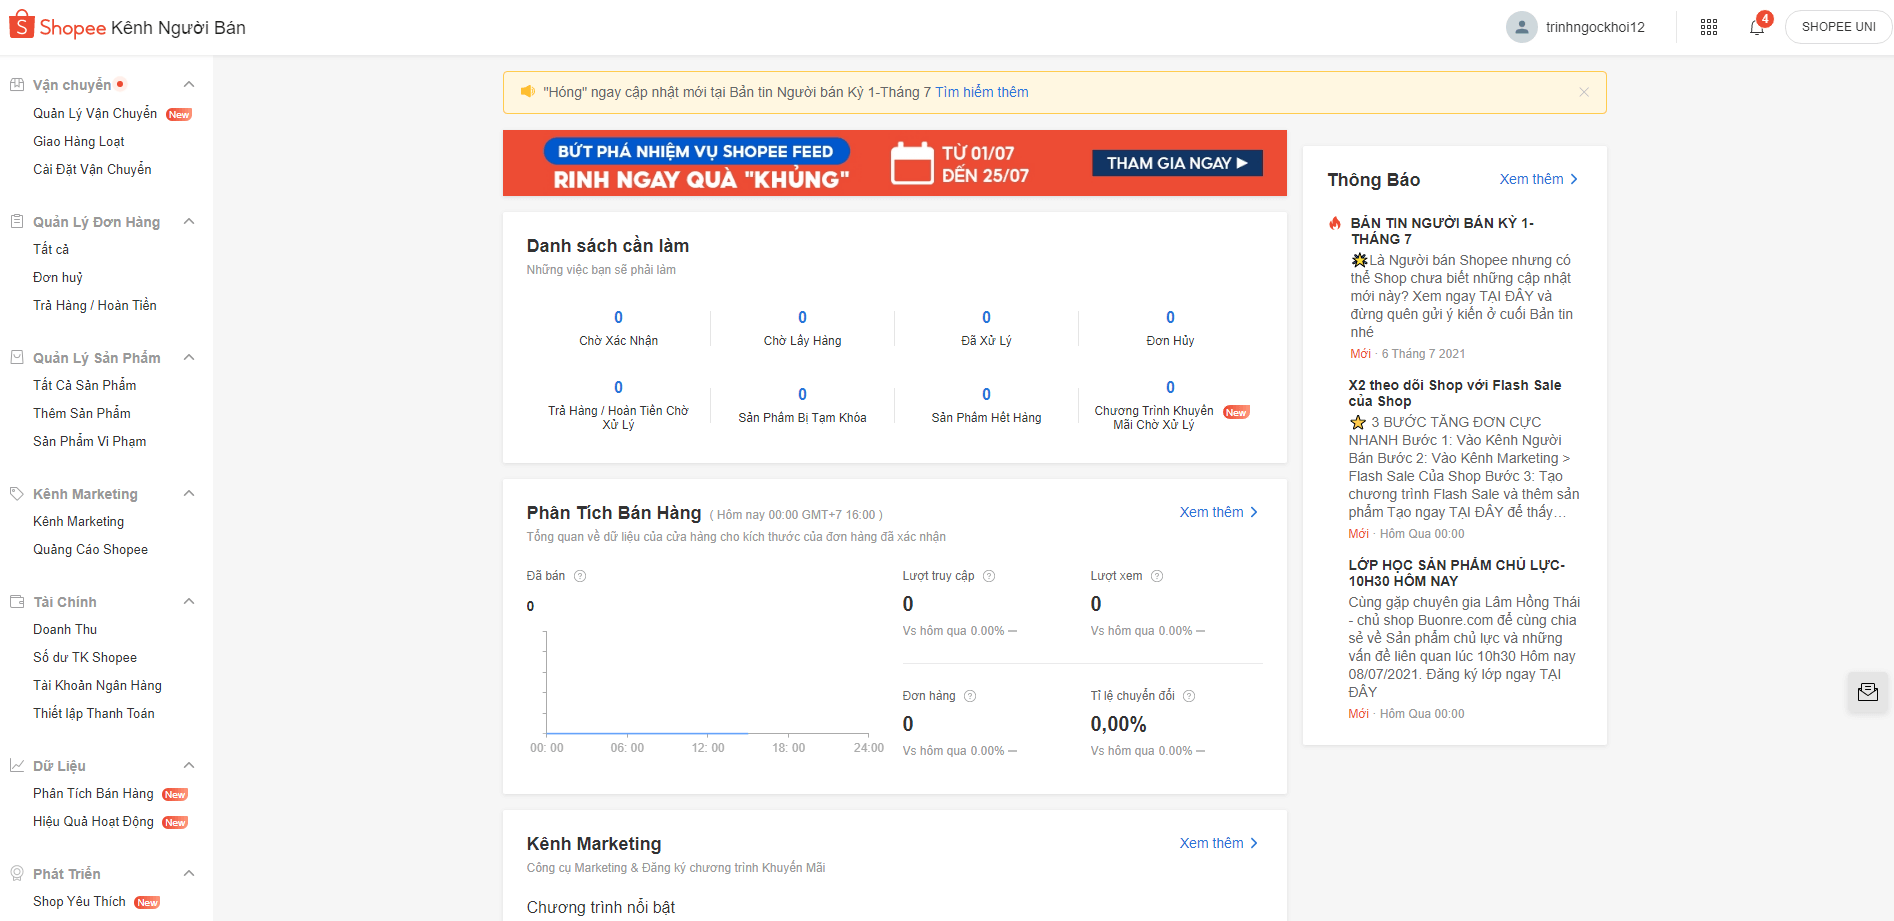Open Tất cả orders menu item
Image resolution: width=1894 pixels, height=921 pixels.
(51, 249)
